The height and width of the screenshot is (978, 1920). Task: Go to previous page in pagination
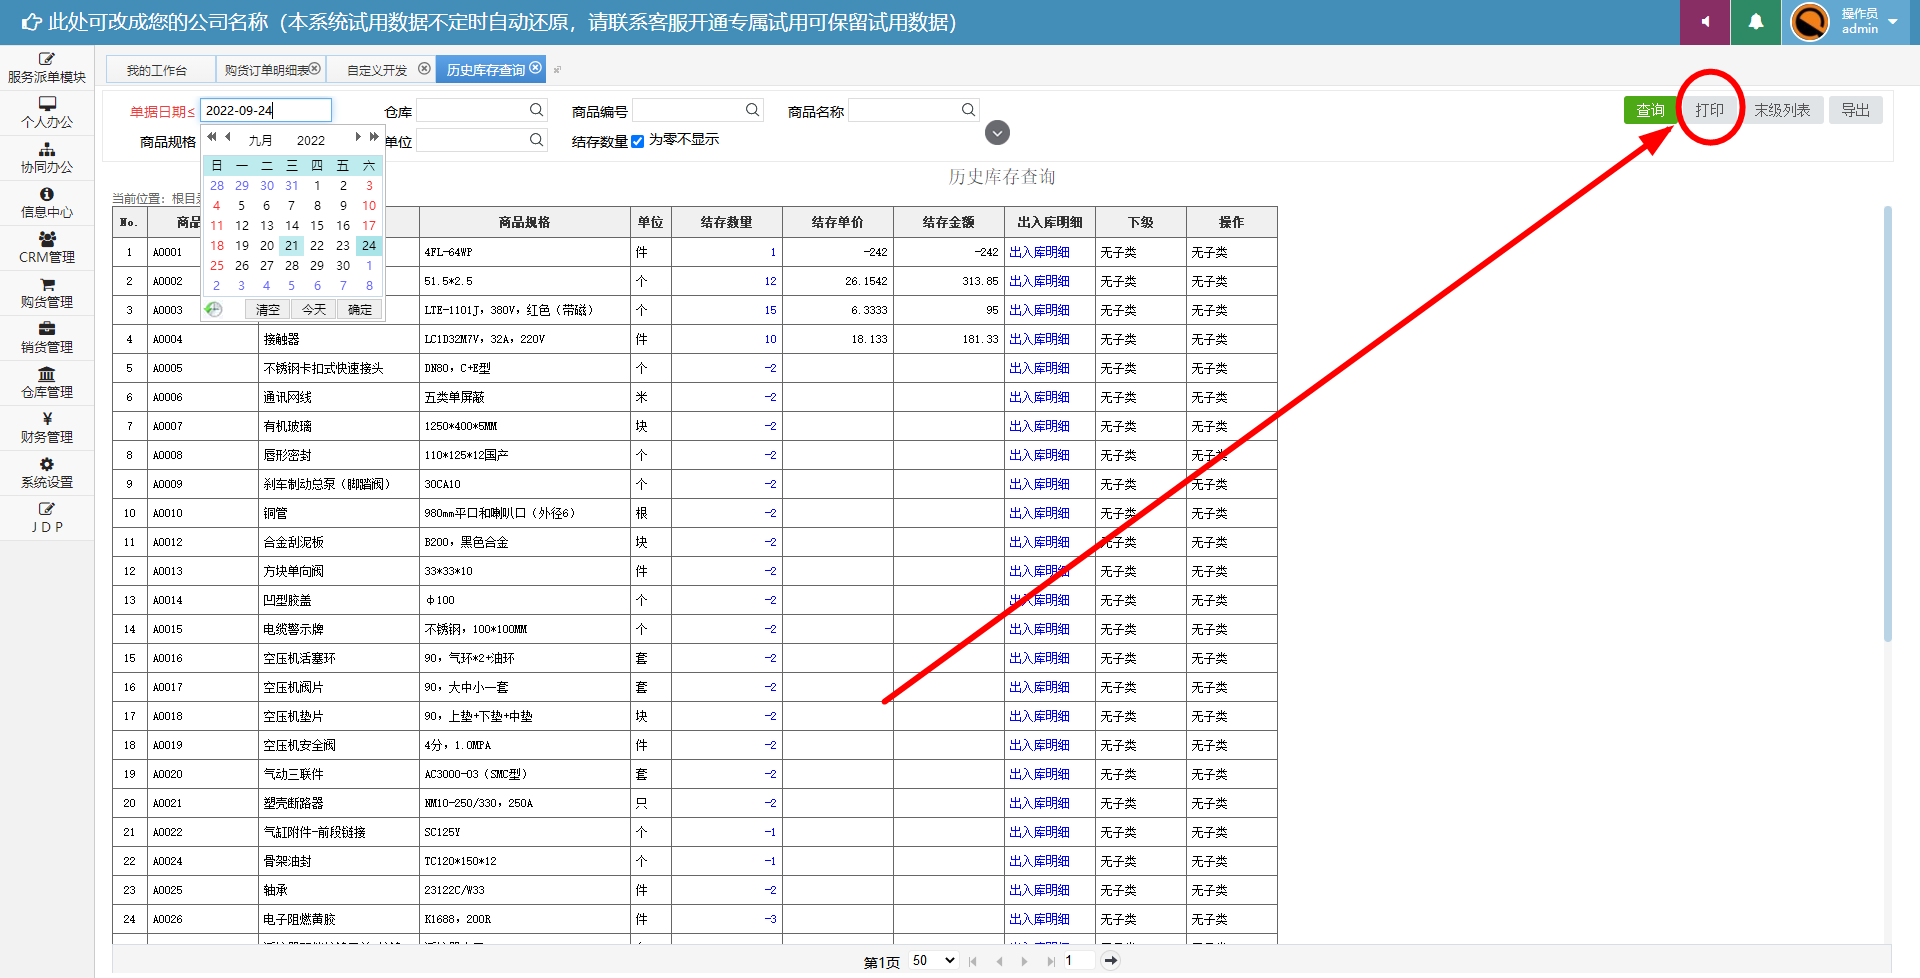coord(999,961)
